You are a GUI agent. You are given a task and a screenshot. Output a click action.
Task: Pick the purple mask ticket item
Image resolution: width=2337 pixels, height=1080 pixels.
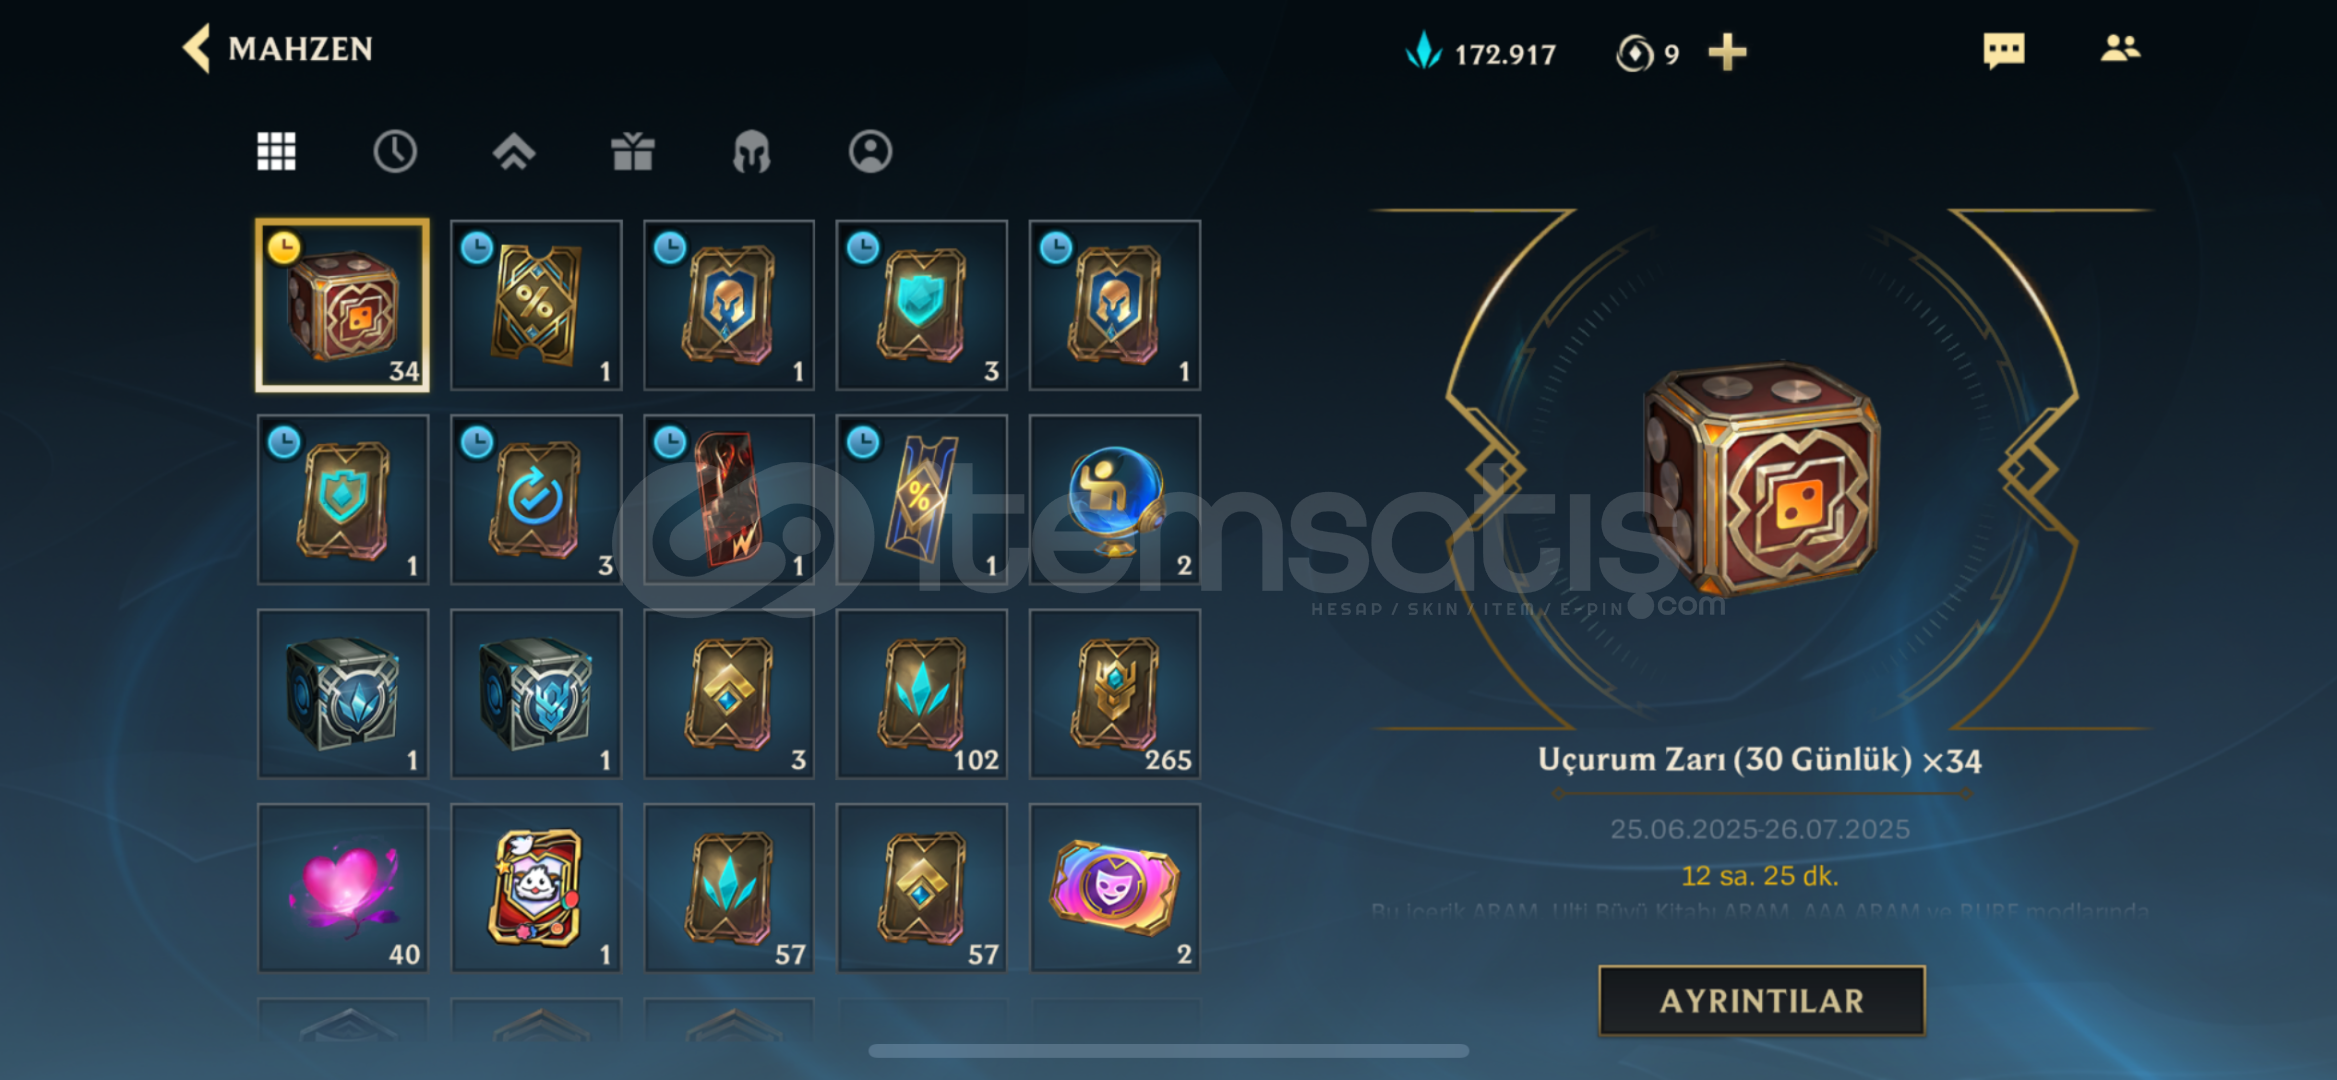click(1115, 888)
